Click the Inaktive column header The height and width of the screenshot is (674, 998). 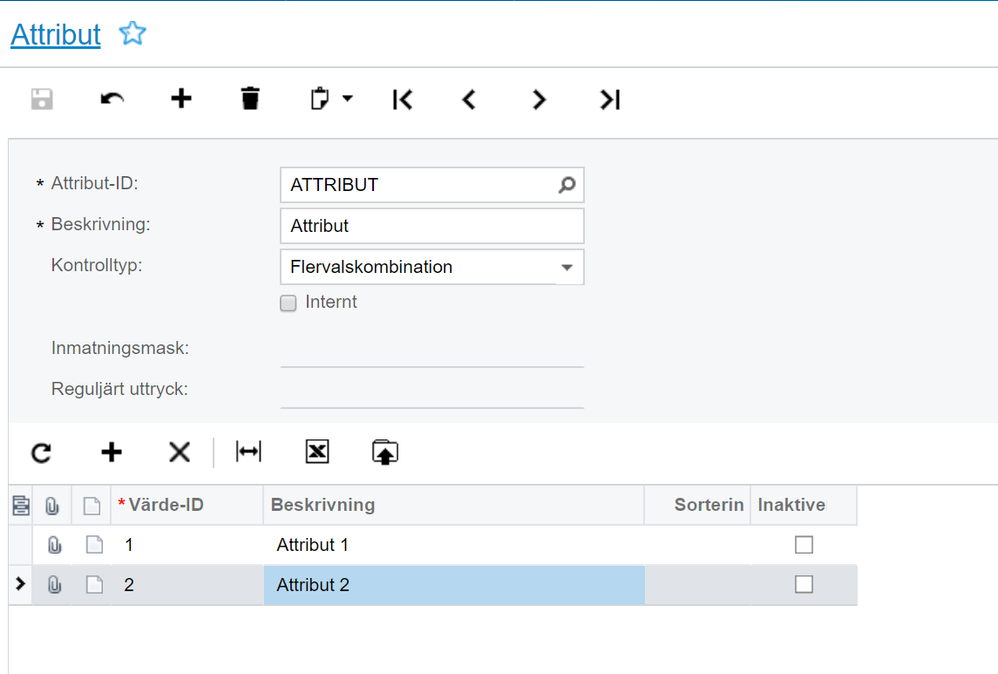(x=804, y=505)
